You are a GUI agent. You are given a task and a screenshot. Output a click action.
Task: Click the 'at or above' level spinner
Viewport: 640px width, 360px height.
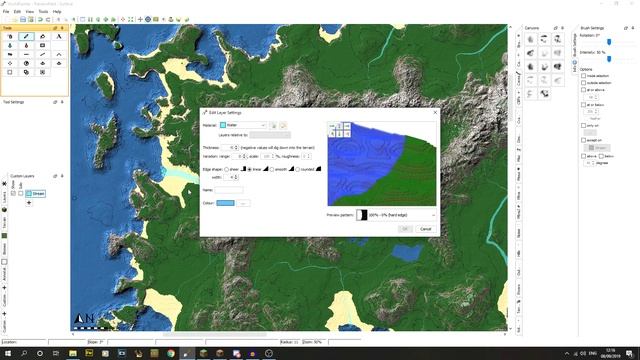tap(591, 97)
